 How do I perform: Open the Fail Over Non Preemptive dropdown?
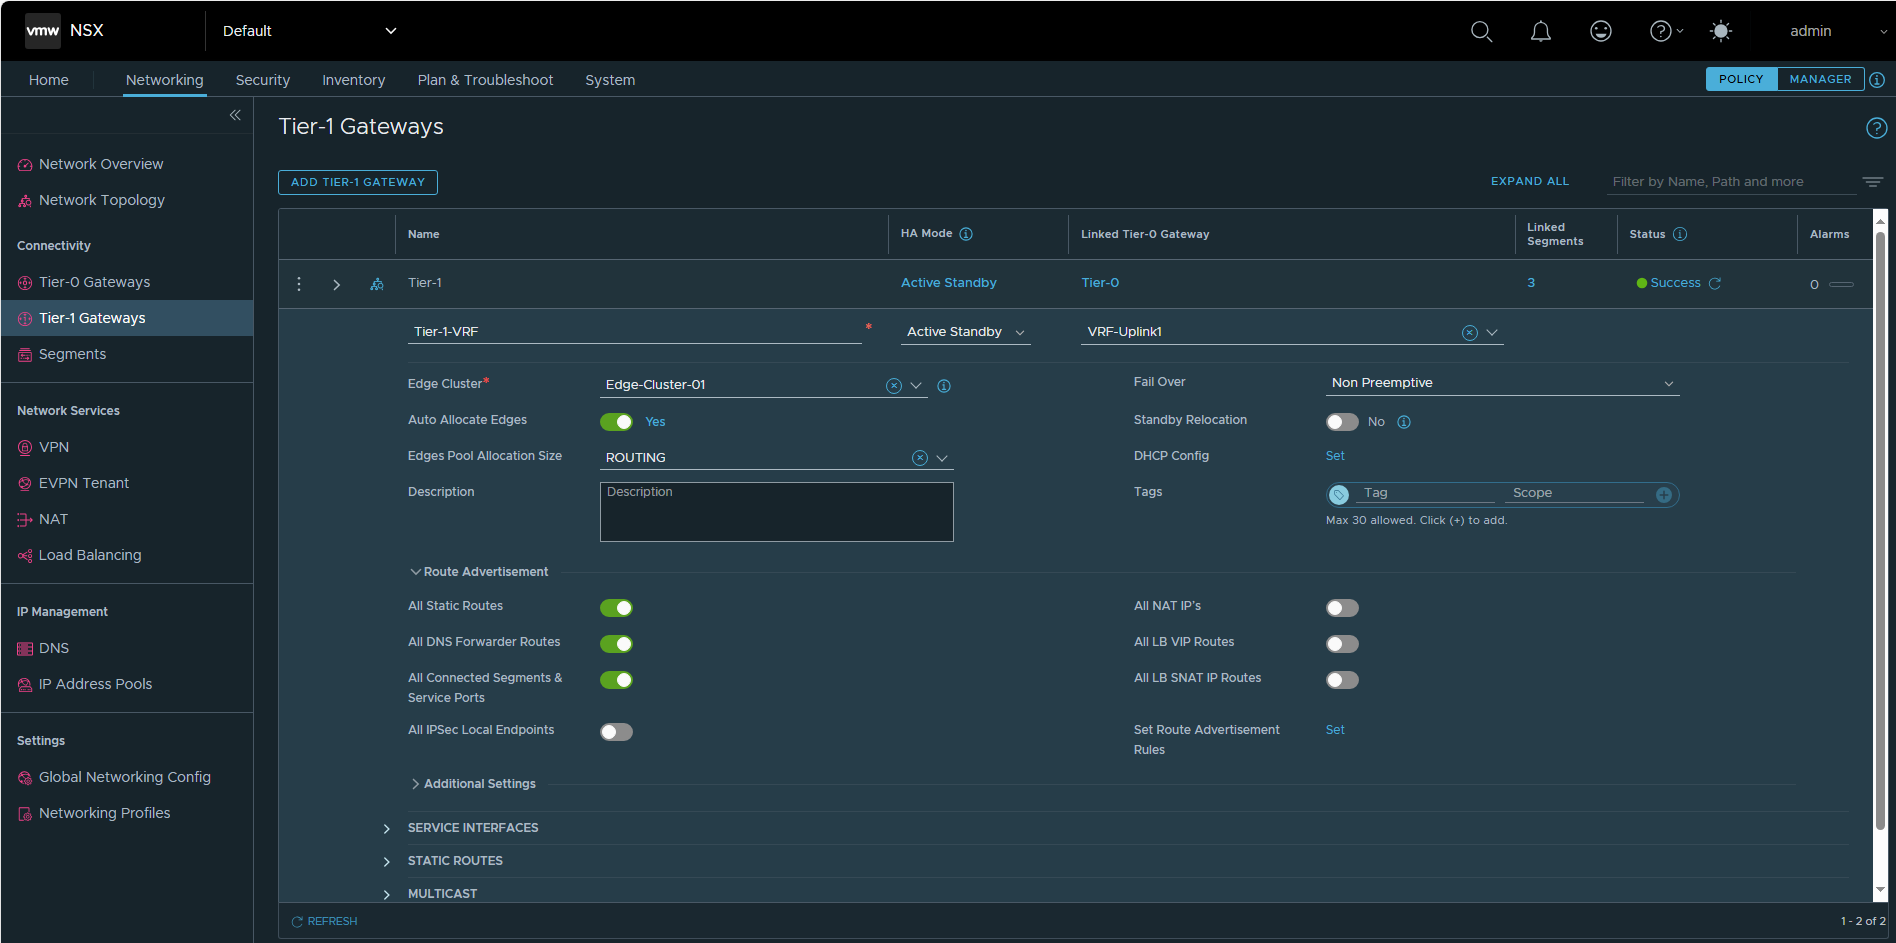[x=1502, y=383]
